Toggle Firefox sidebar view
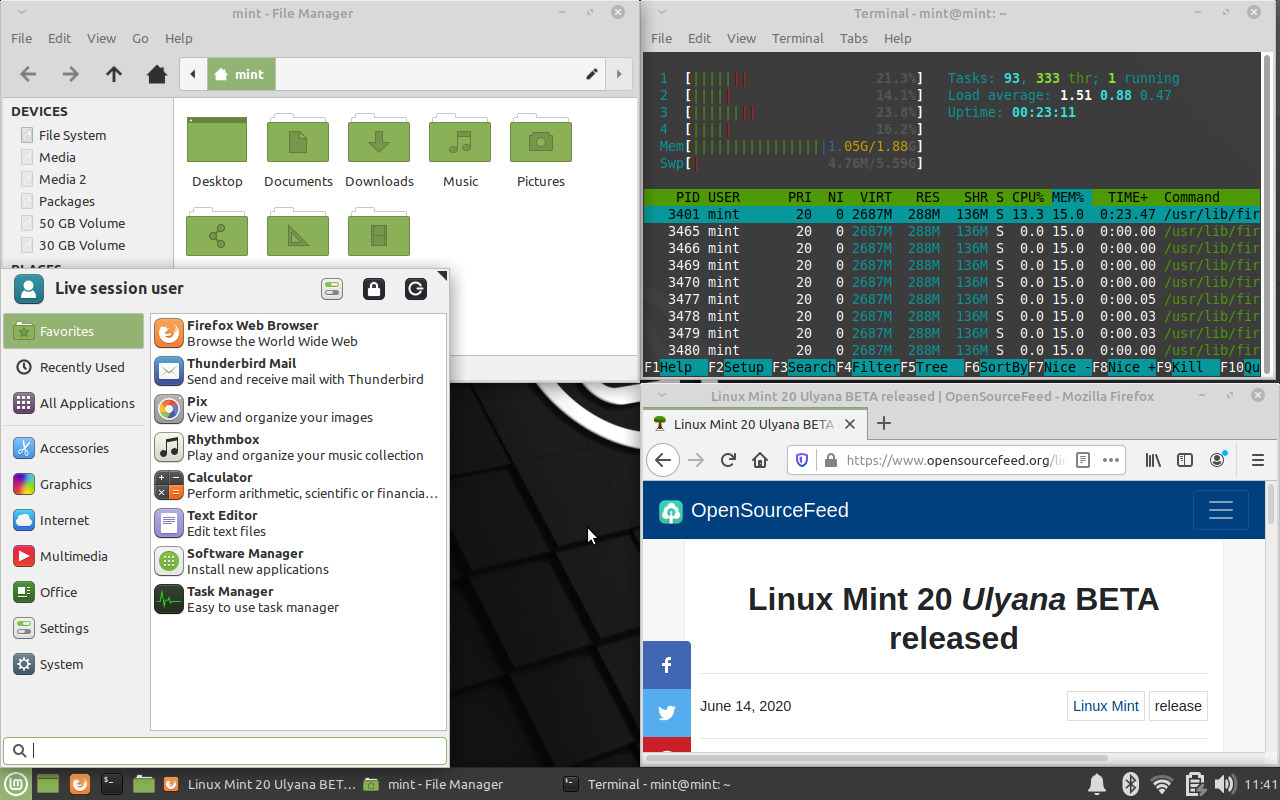1280x800 pixels. point(1185,460)
